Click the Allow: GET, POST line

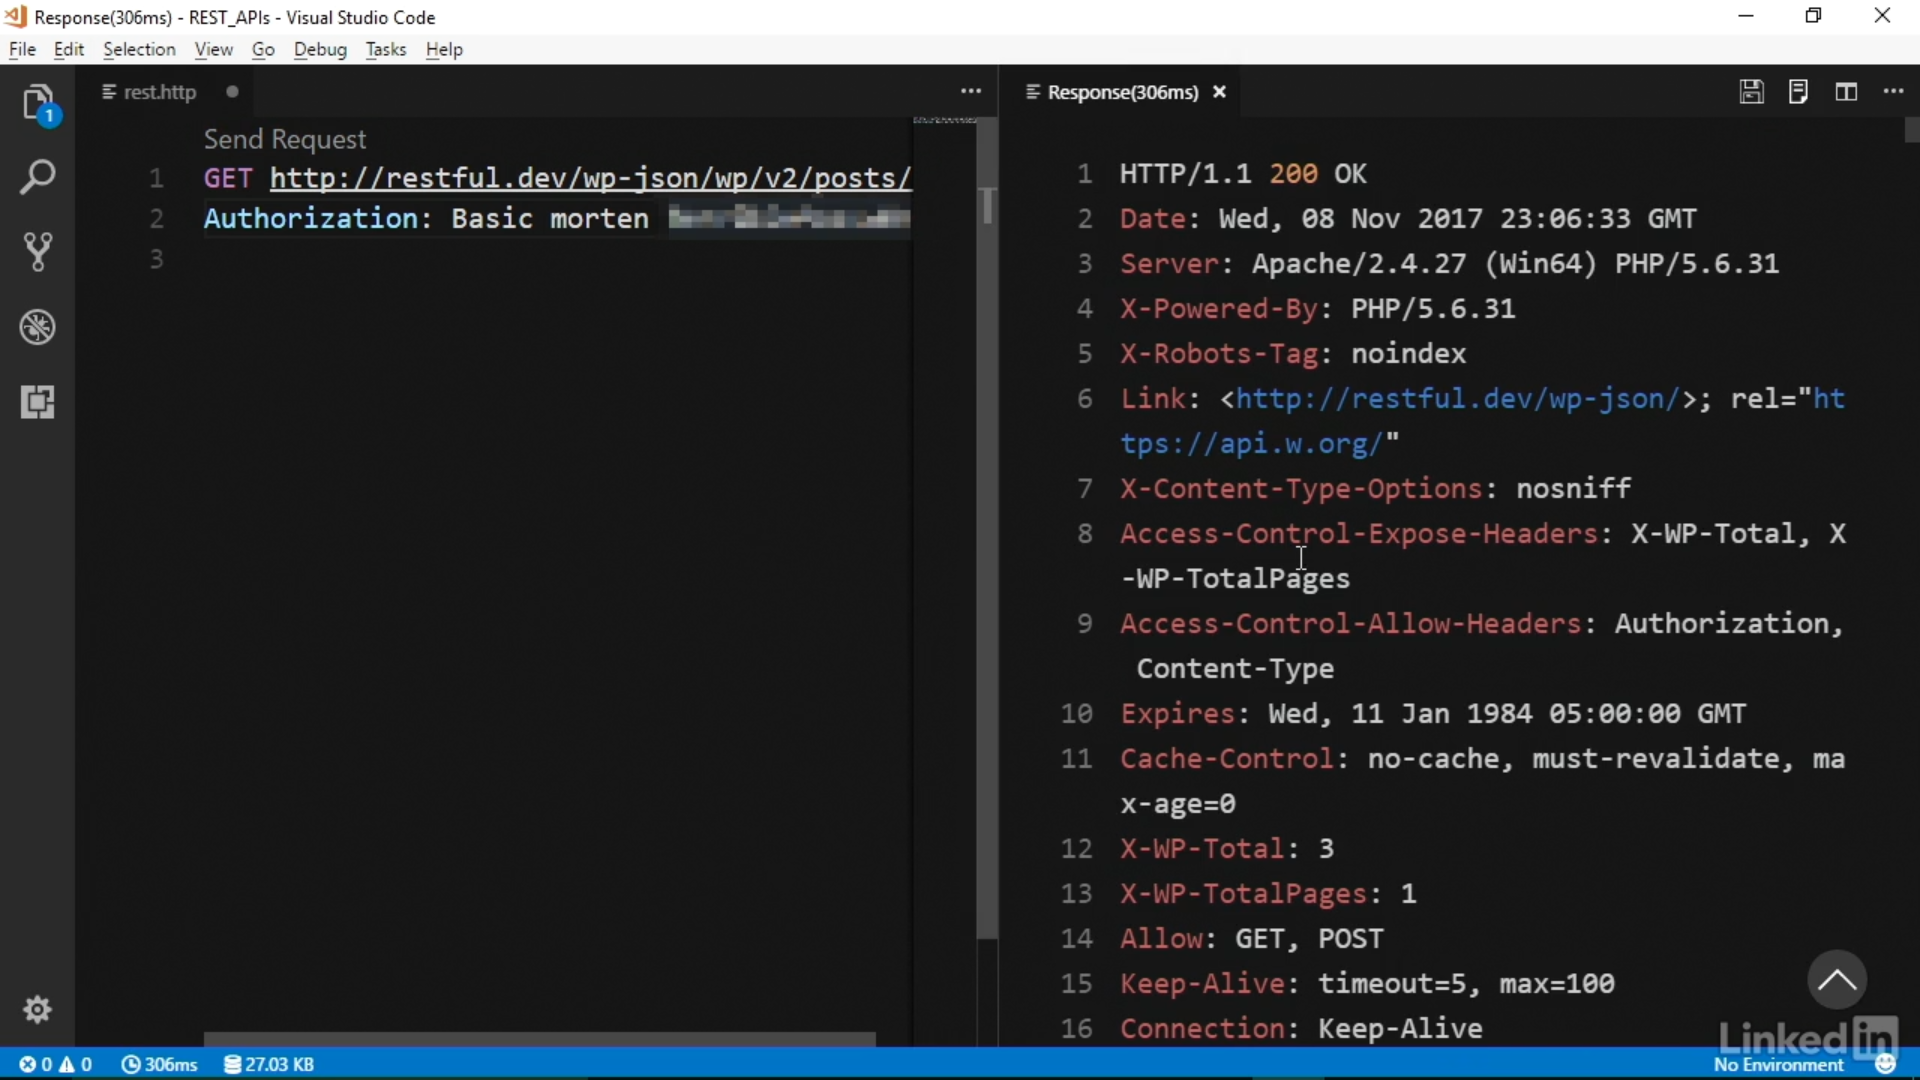click(x=1251, y=939)
